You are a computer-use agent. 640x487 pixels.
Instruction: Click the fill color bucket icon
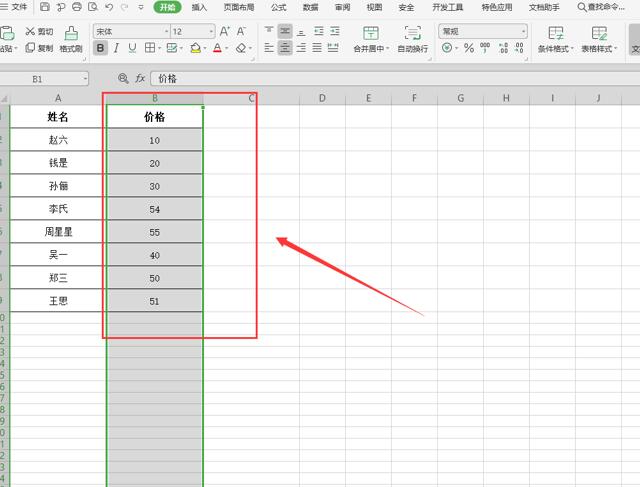196,48
